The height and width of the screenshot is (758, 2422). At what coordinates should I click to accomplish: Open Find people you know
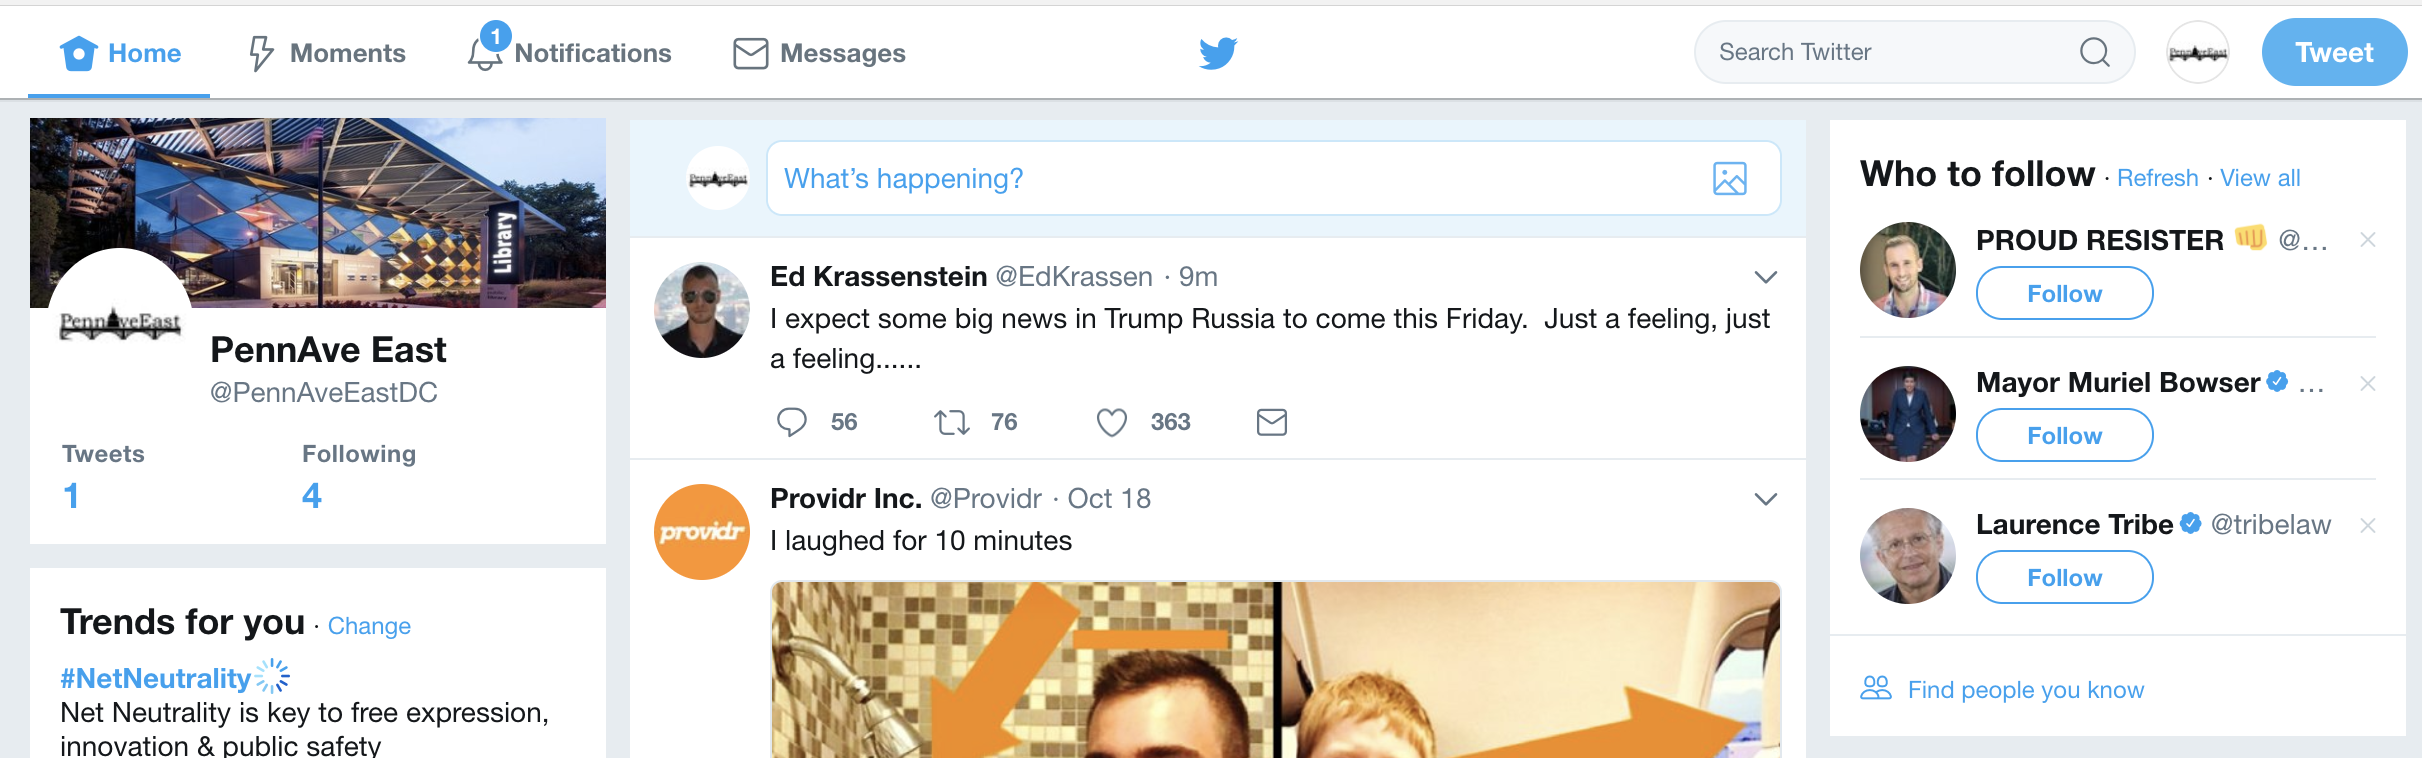[x=2025, y=690]
